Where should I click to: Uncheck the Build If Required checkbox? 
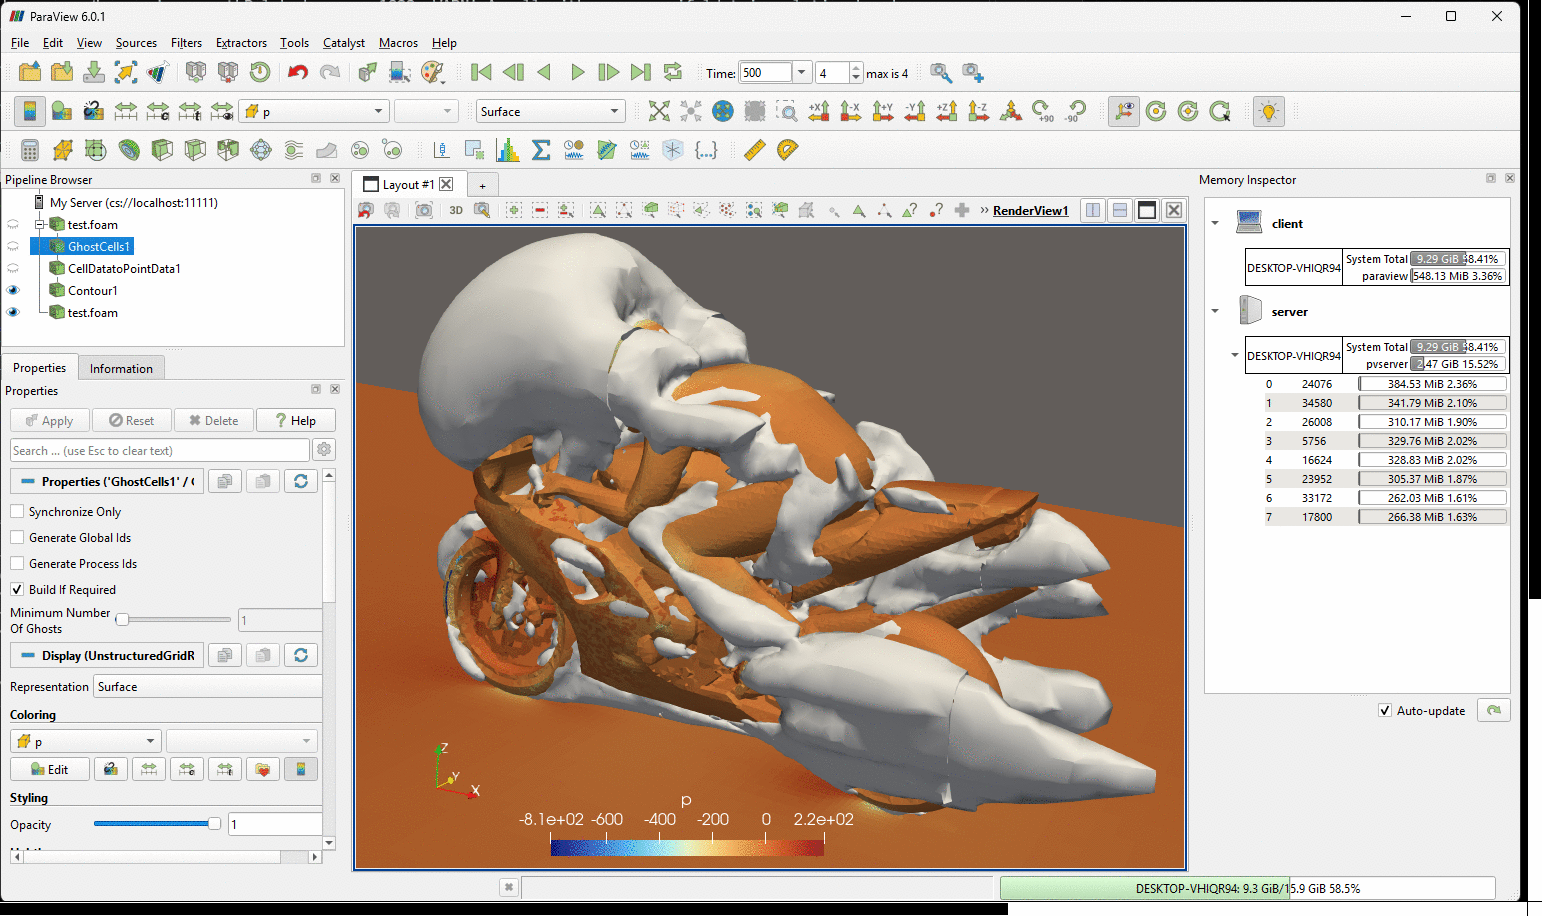pyautogui.click(x=17, y=589)
